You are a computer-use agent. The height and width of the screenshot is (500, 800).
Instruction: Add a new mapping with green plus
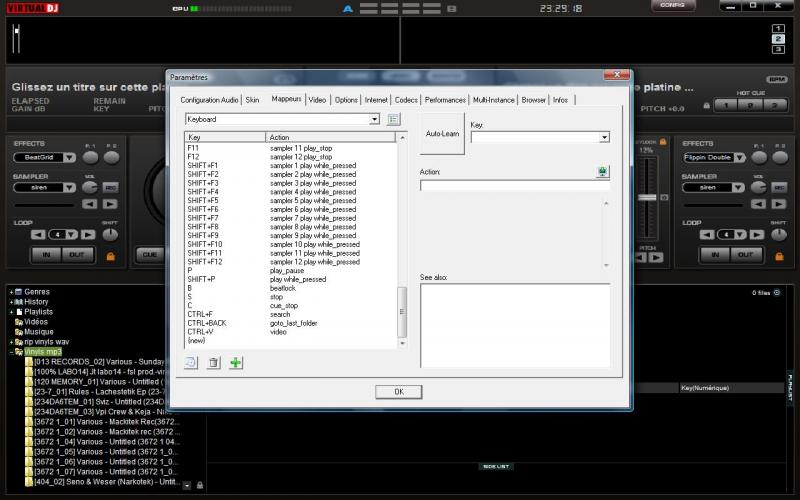pyautogui.click(x=236, y=363)
